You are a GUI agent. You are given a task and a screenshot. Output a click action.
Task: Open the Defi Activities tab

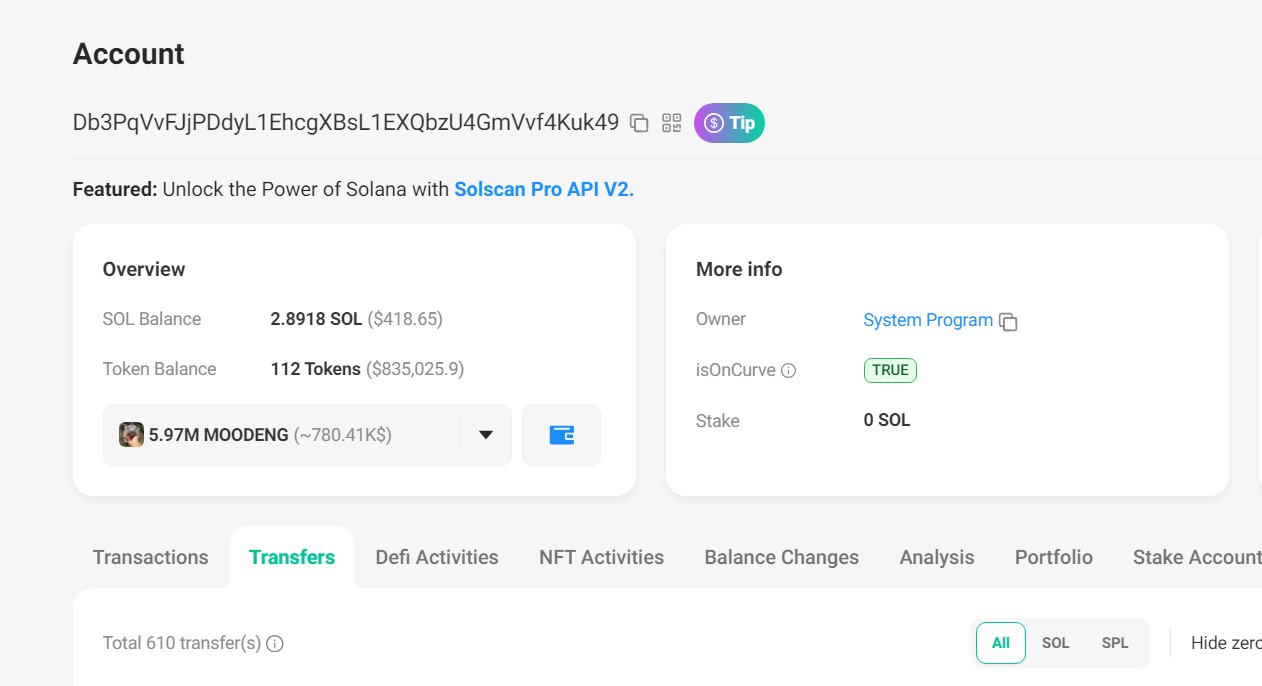437,557
